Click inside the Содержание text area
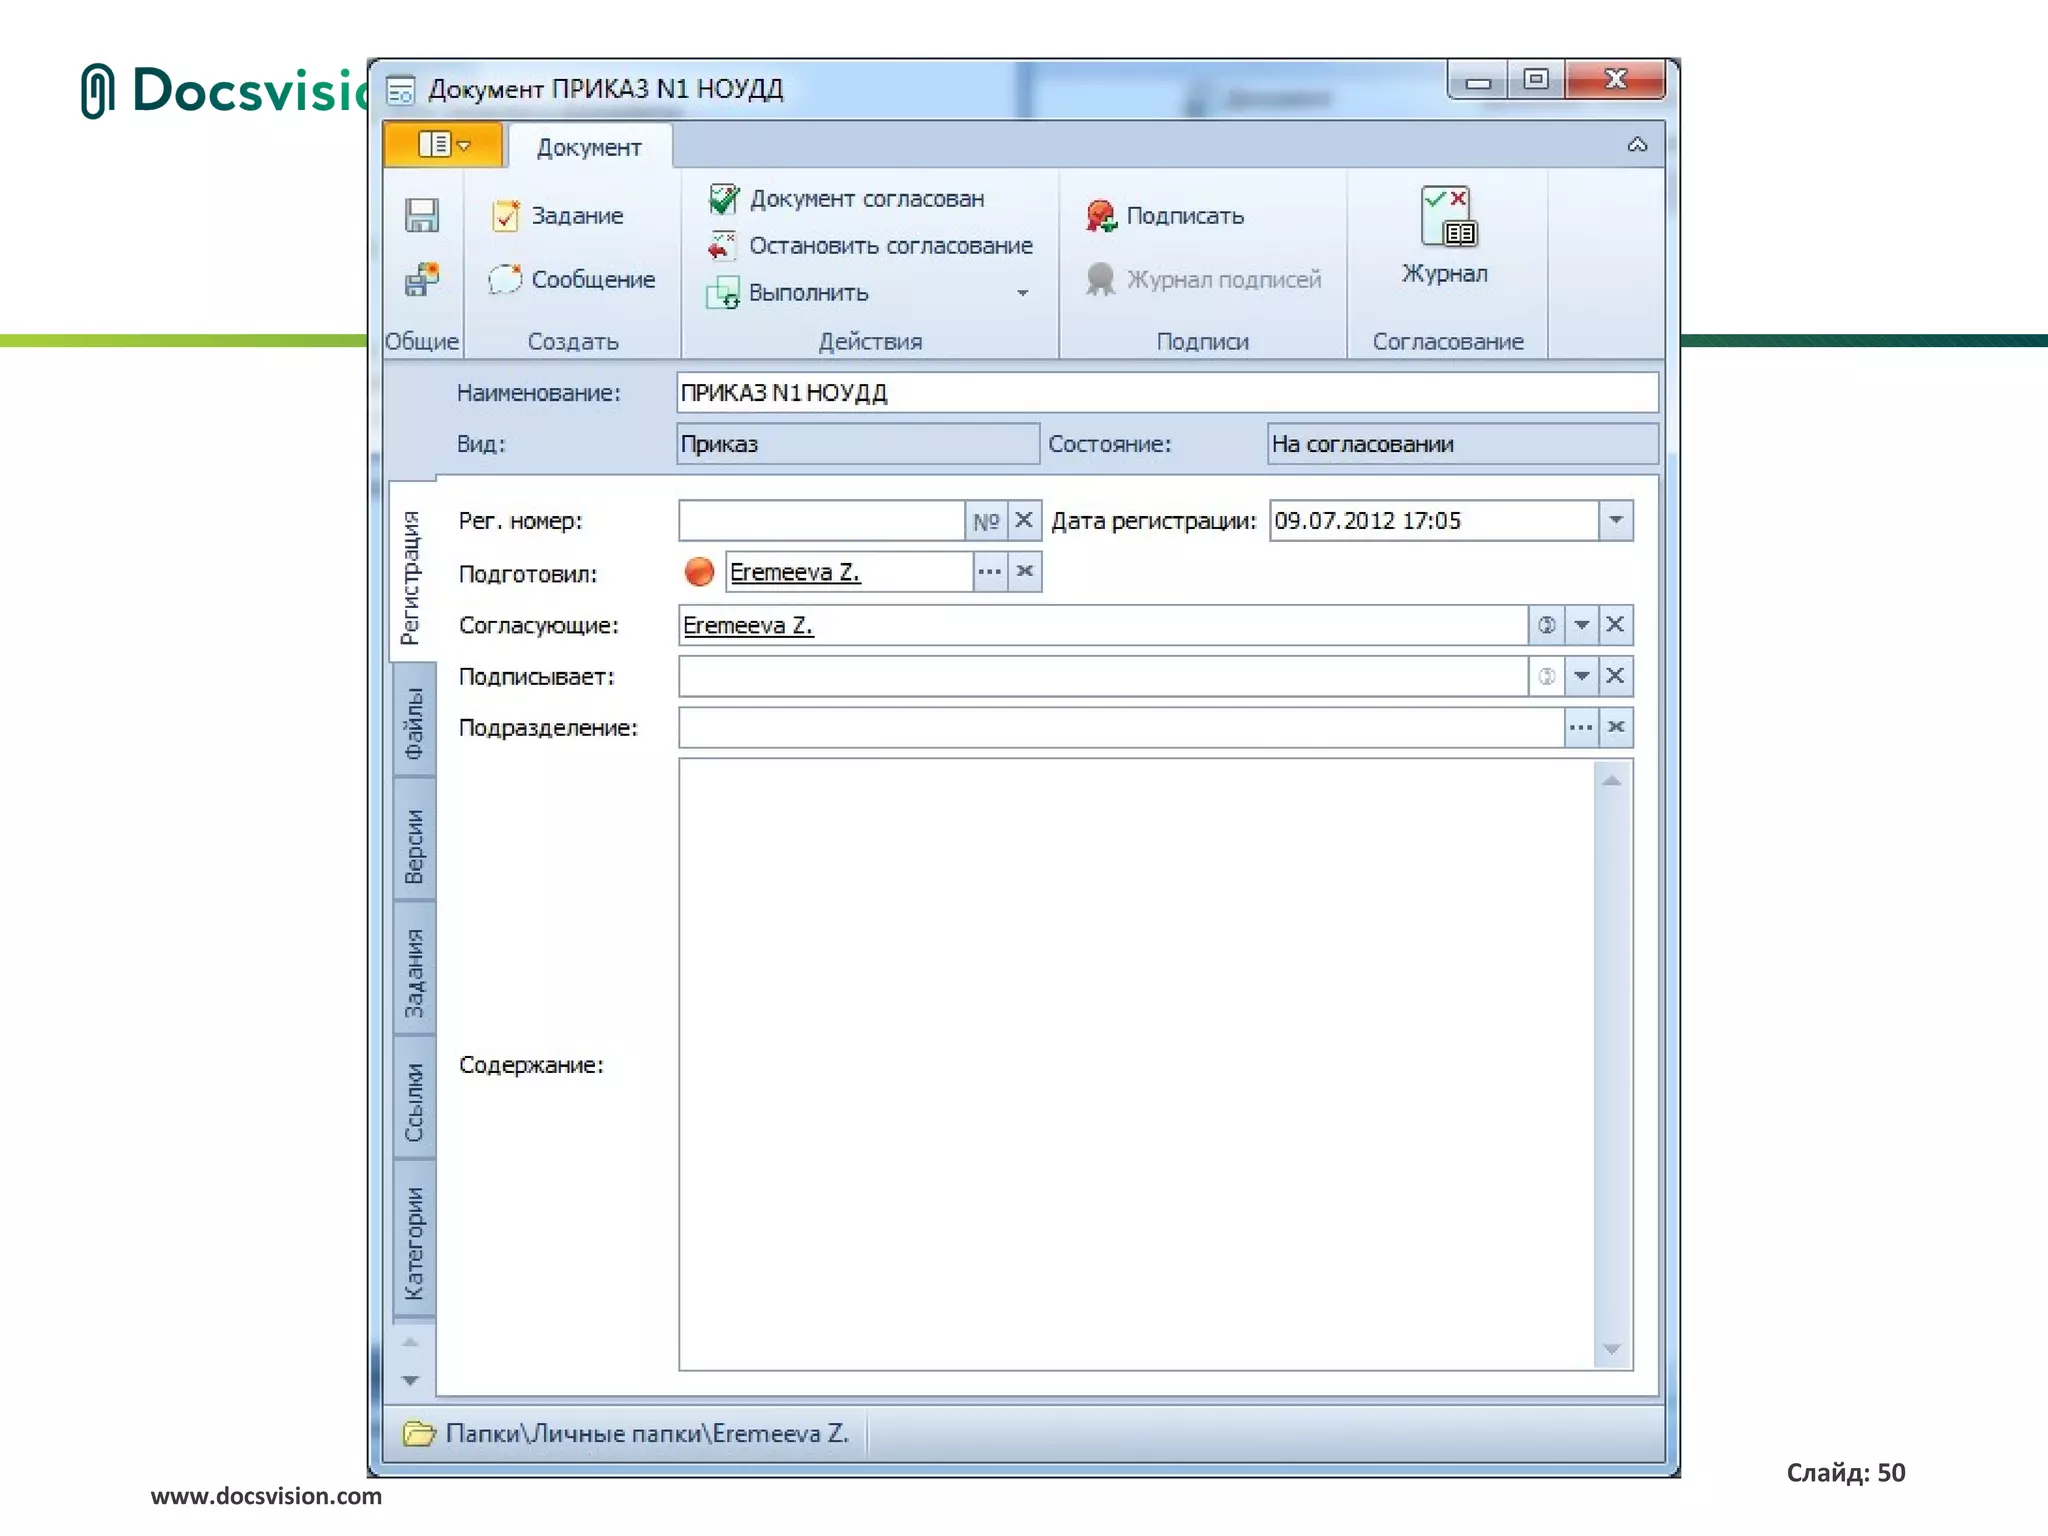The image size is (2048, 1536). [1135, 1064]
